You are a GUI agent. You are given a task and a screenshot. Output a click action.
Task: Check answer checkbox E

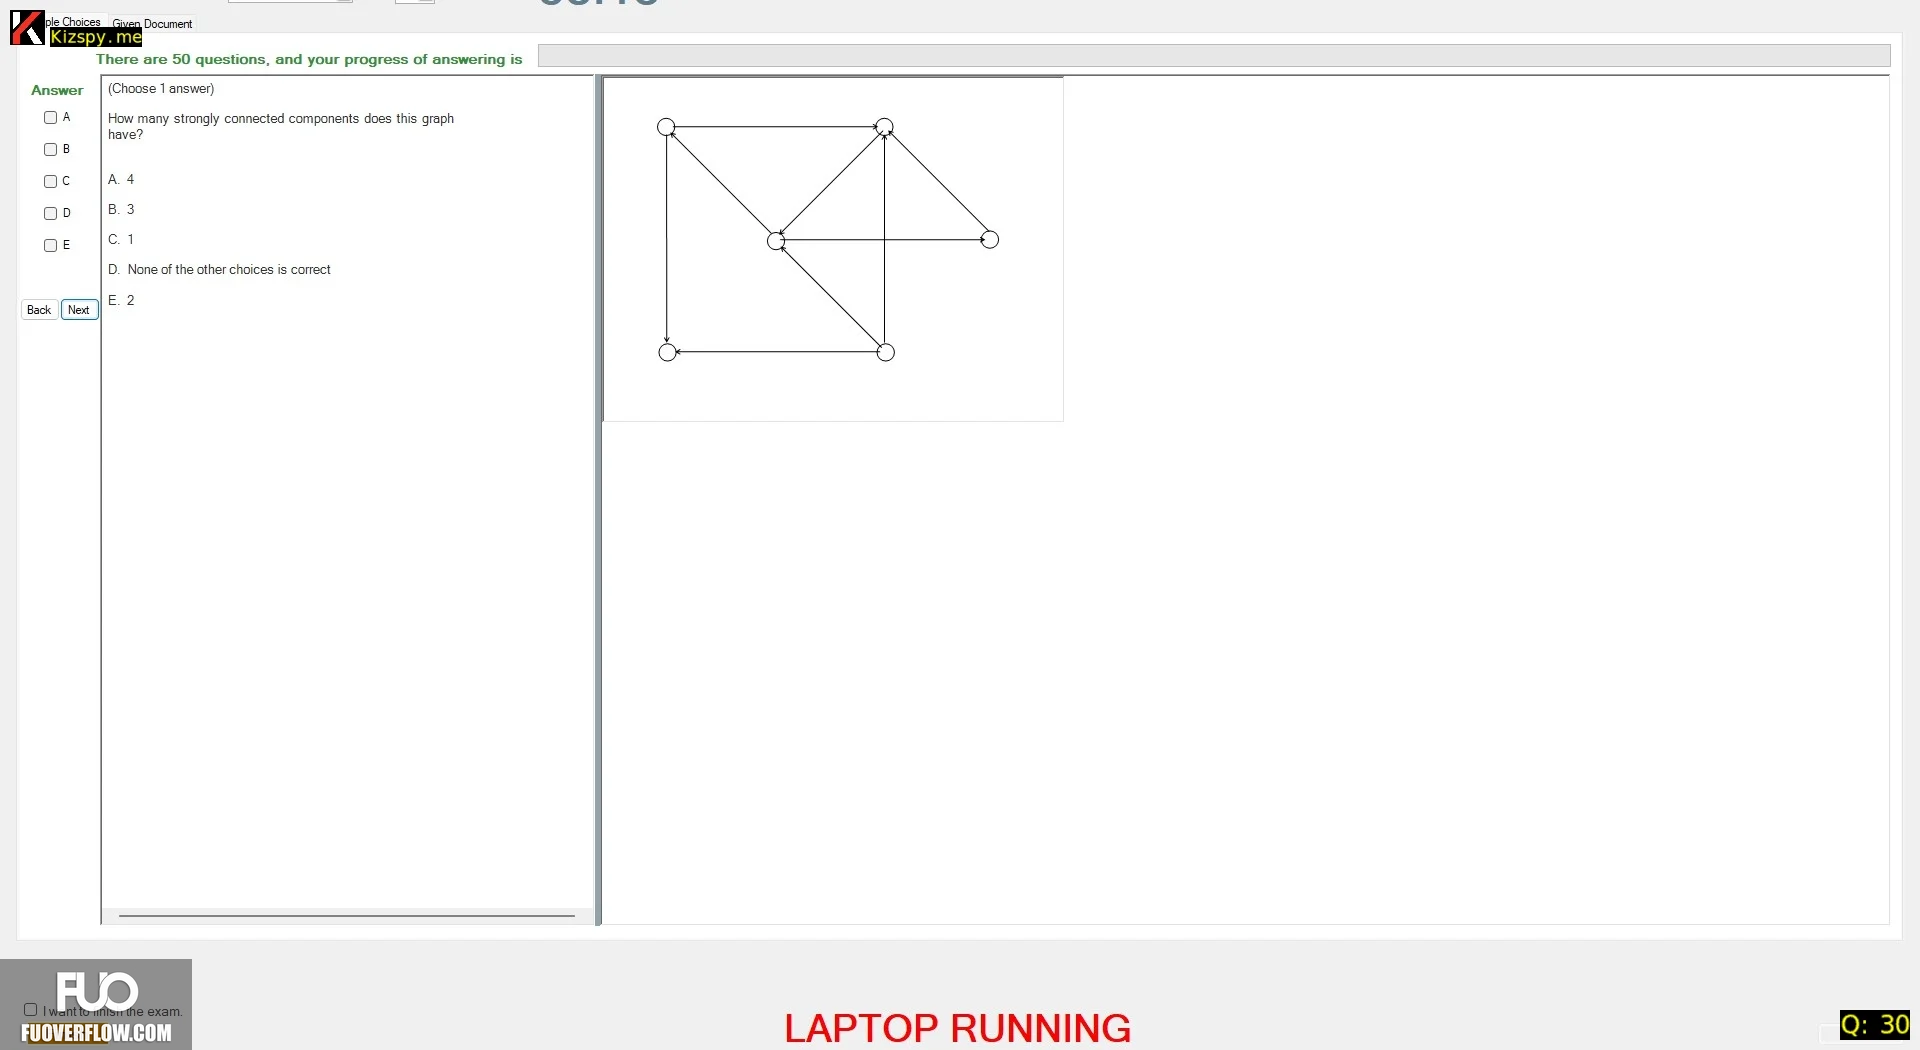tap(50, 246)
